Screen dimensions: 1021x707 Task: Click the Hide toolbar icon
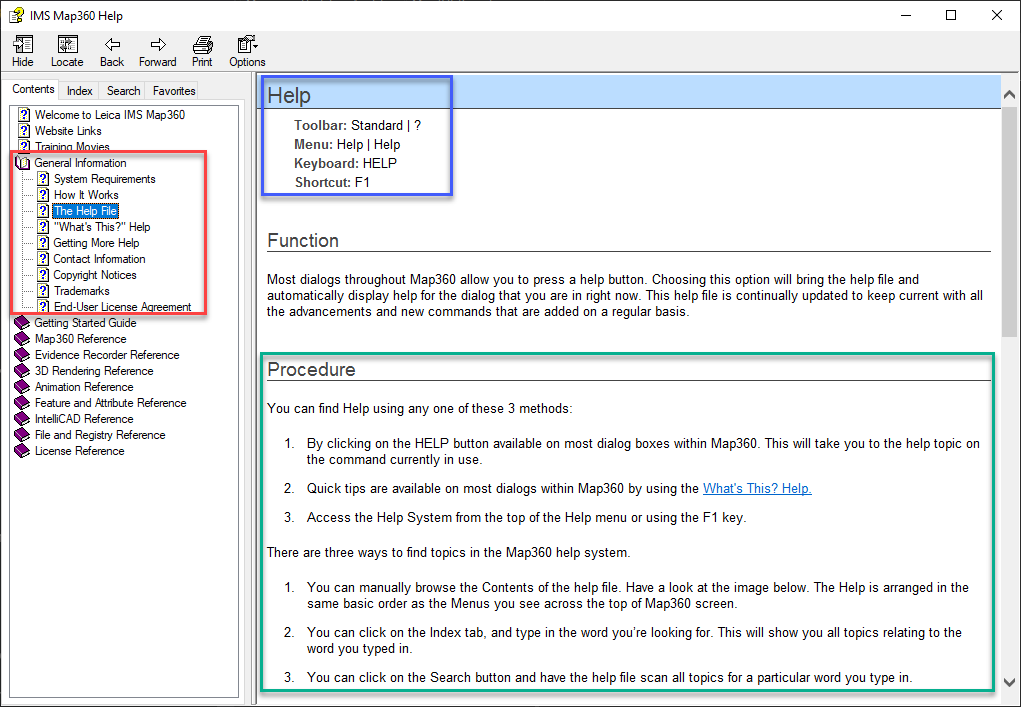click(x=23, y=45)
